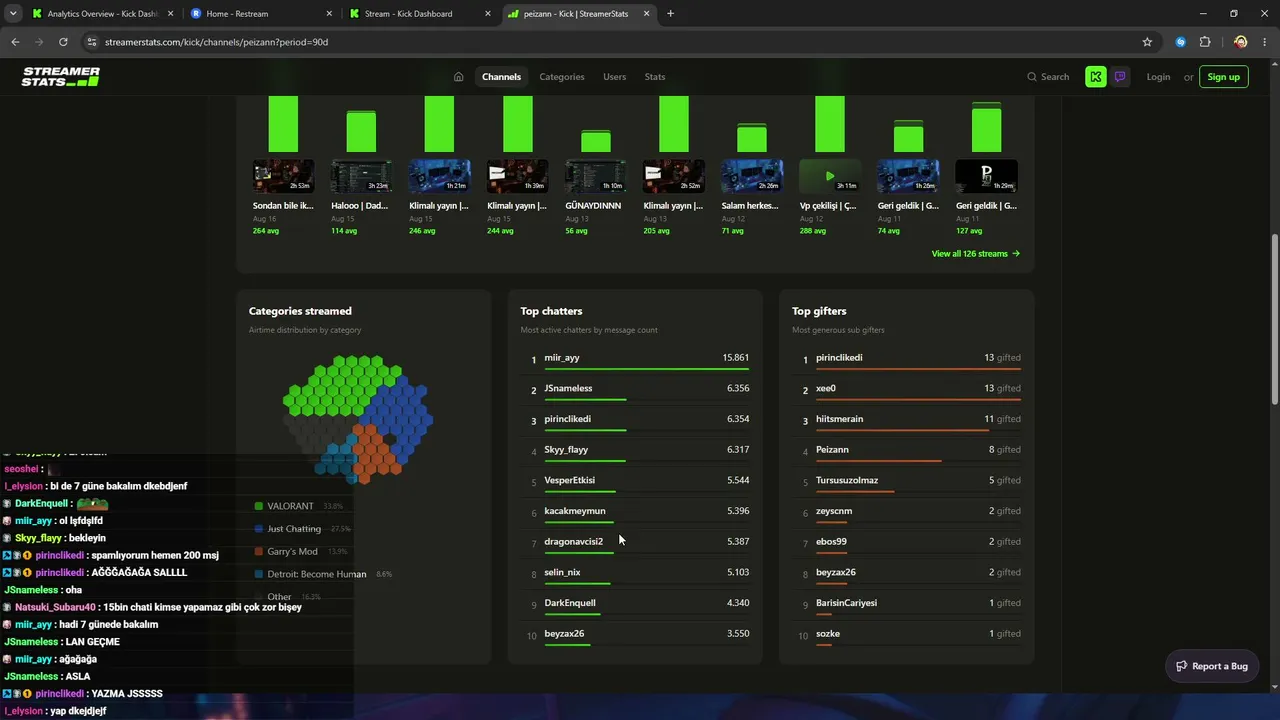Click the Report a Bug button

point(1212,666)
